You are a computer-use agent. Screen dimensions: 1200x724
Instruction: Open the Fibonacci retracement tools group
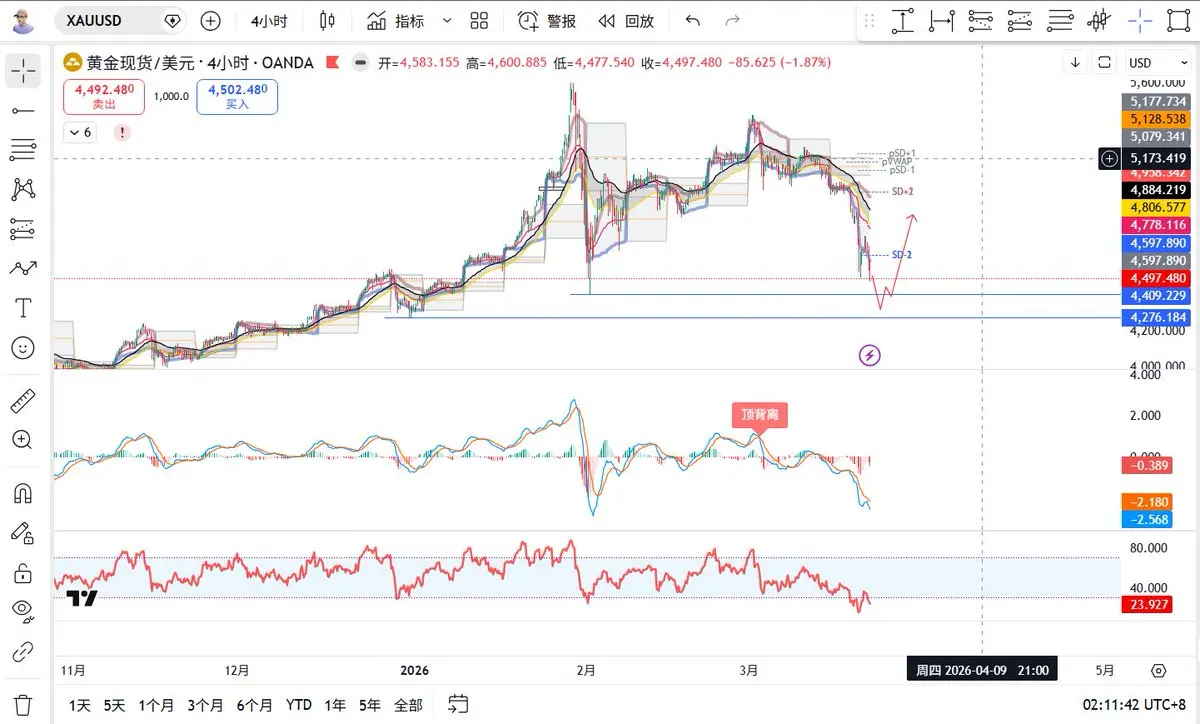point(24,150)
